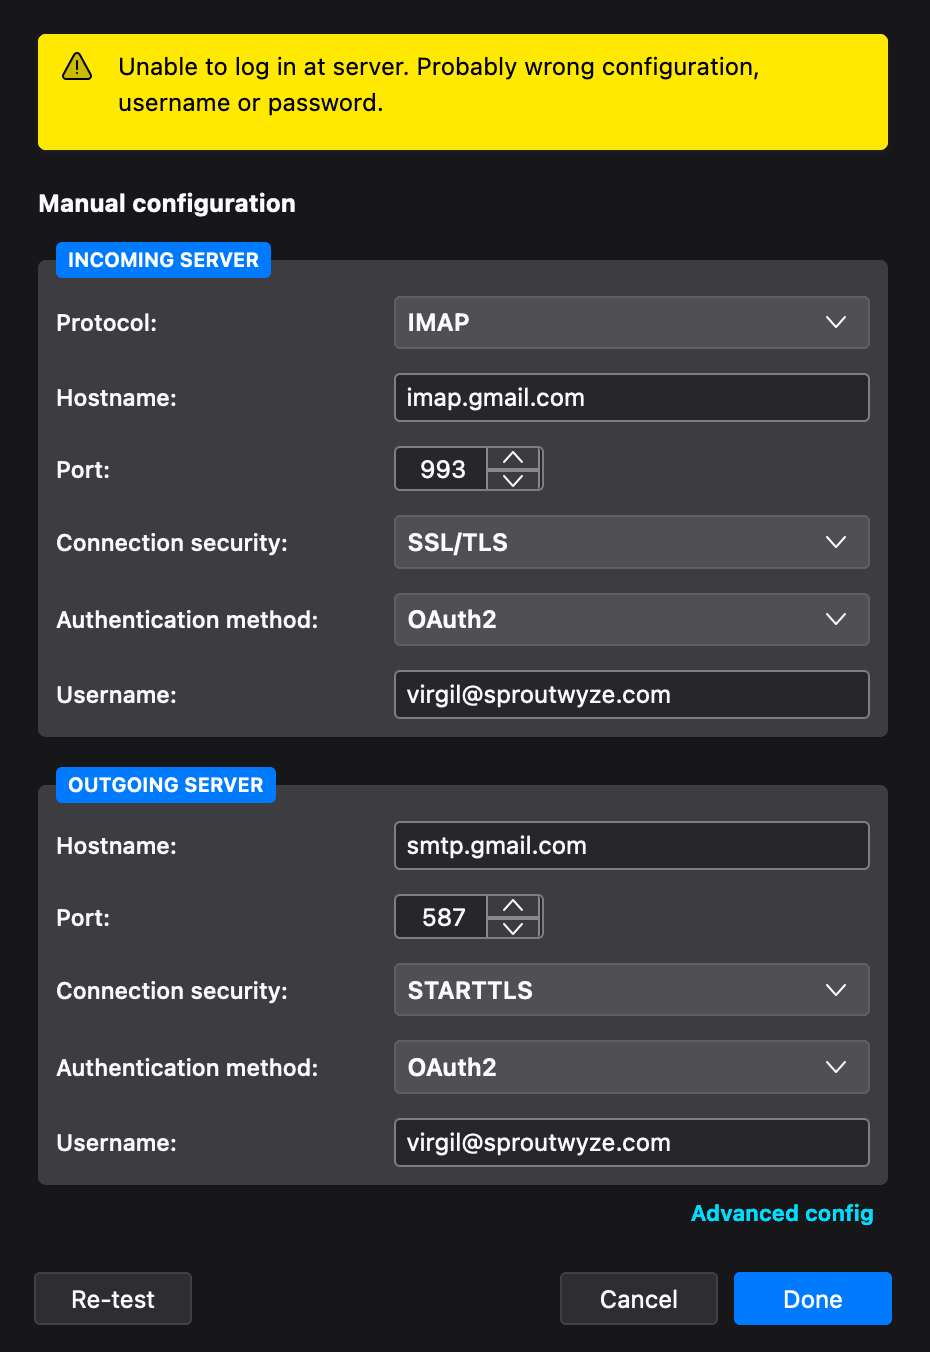Expand outgoing Connection security STARTTLS dropdown
Screen dimensions: 930x1352
coord(631,990)
